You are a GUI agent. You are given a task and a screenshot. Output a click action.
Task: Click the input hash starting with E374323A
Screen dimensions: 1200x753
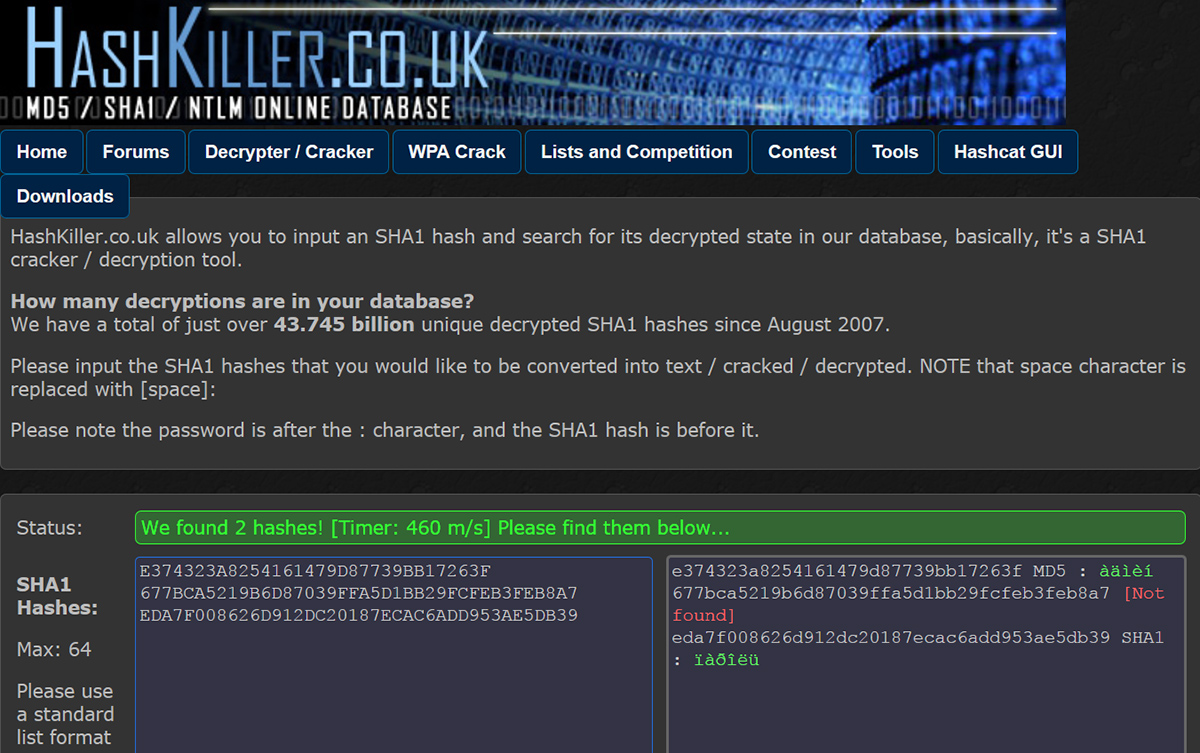(x=316, y=572)
